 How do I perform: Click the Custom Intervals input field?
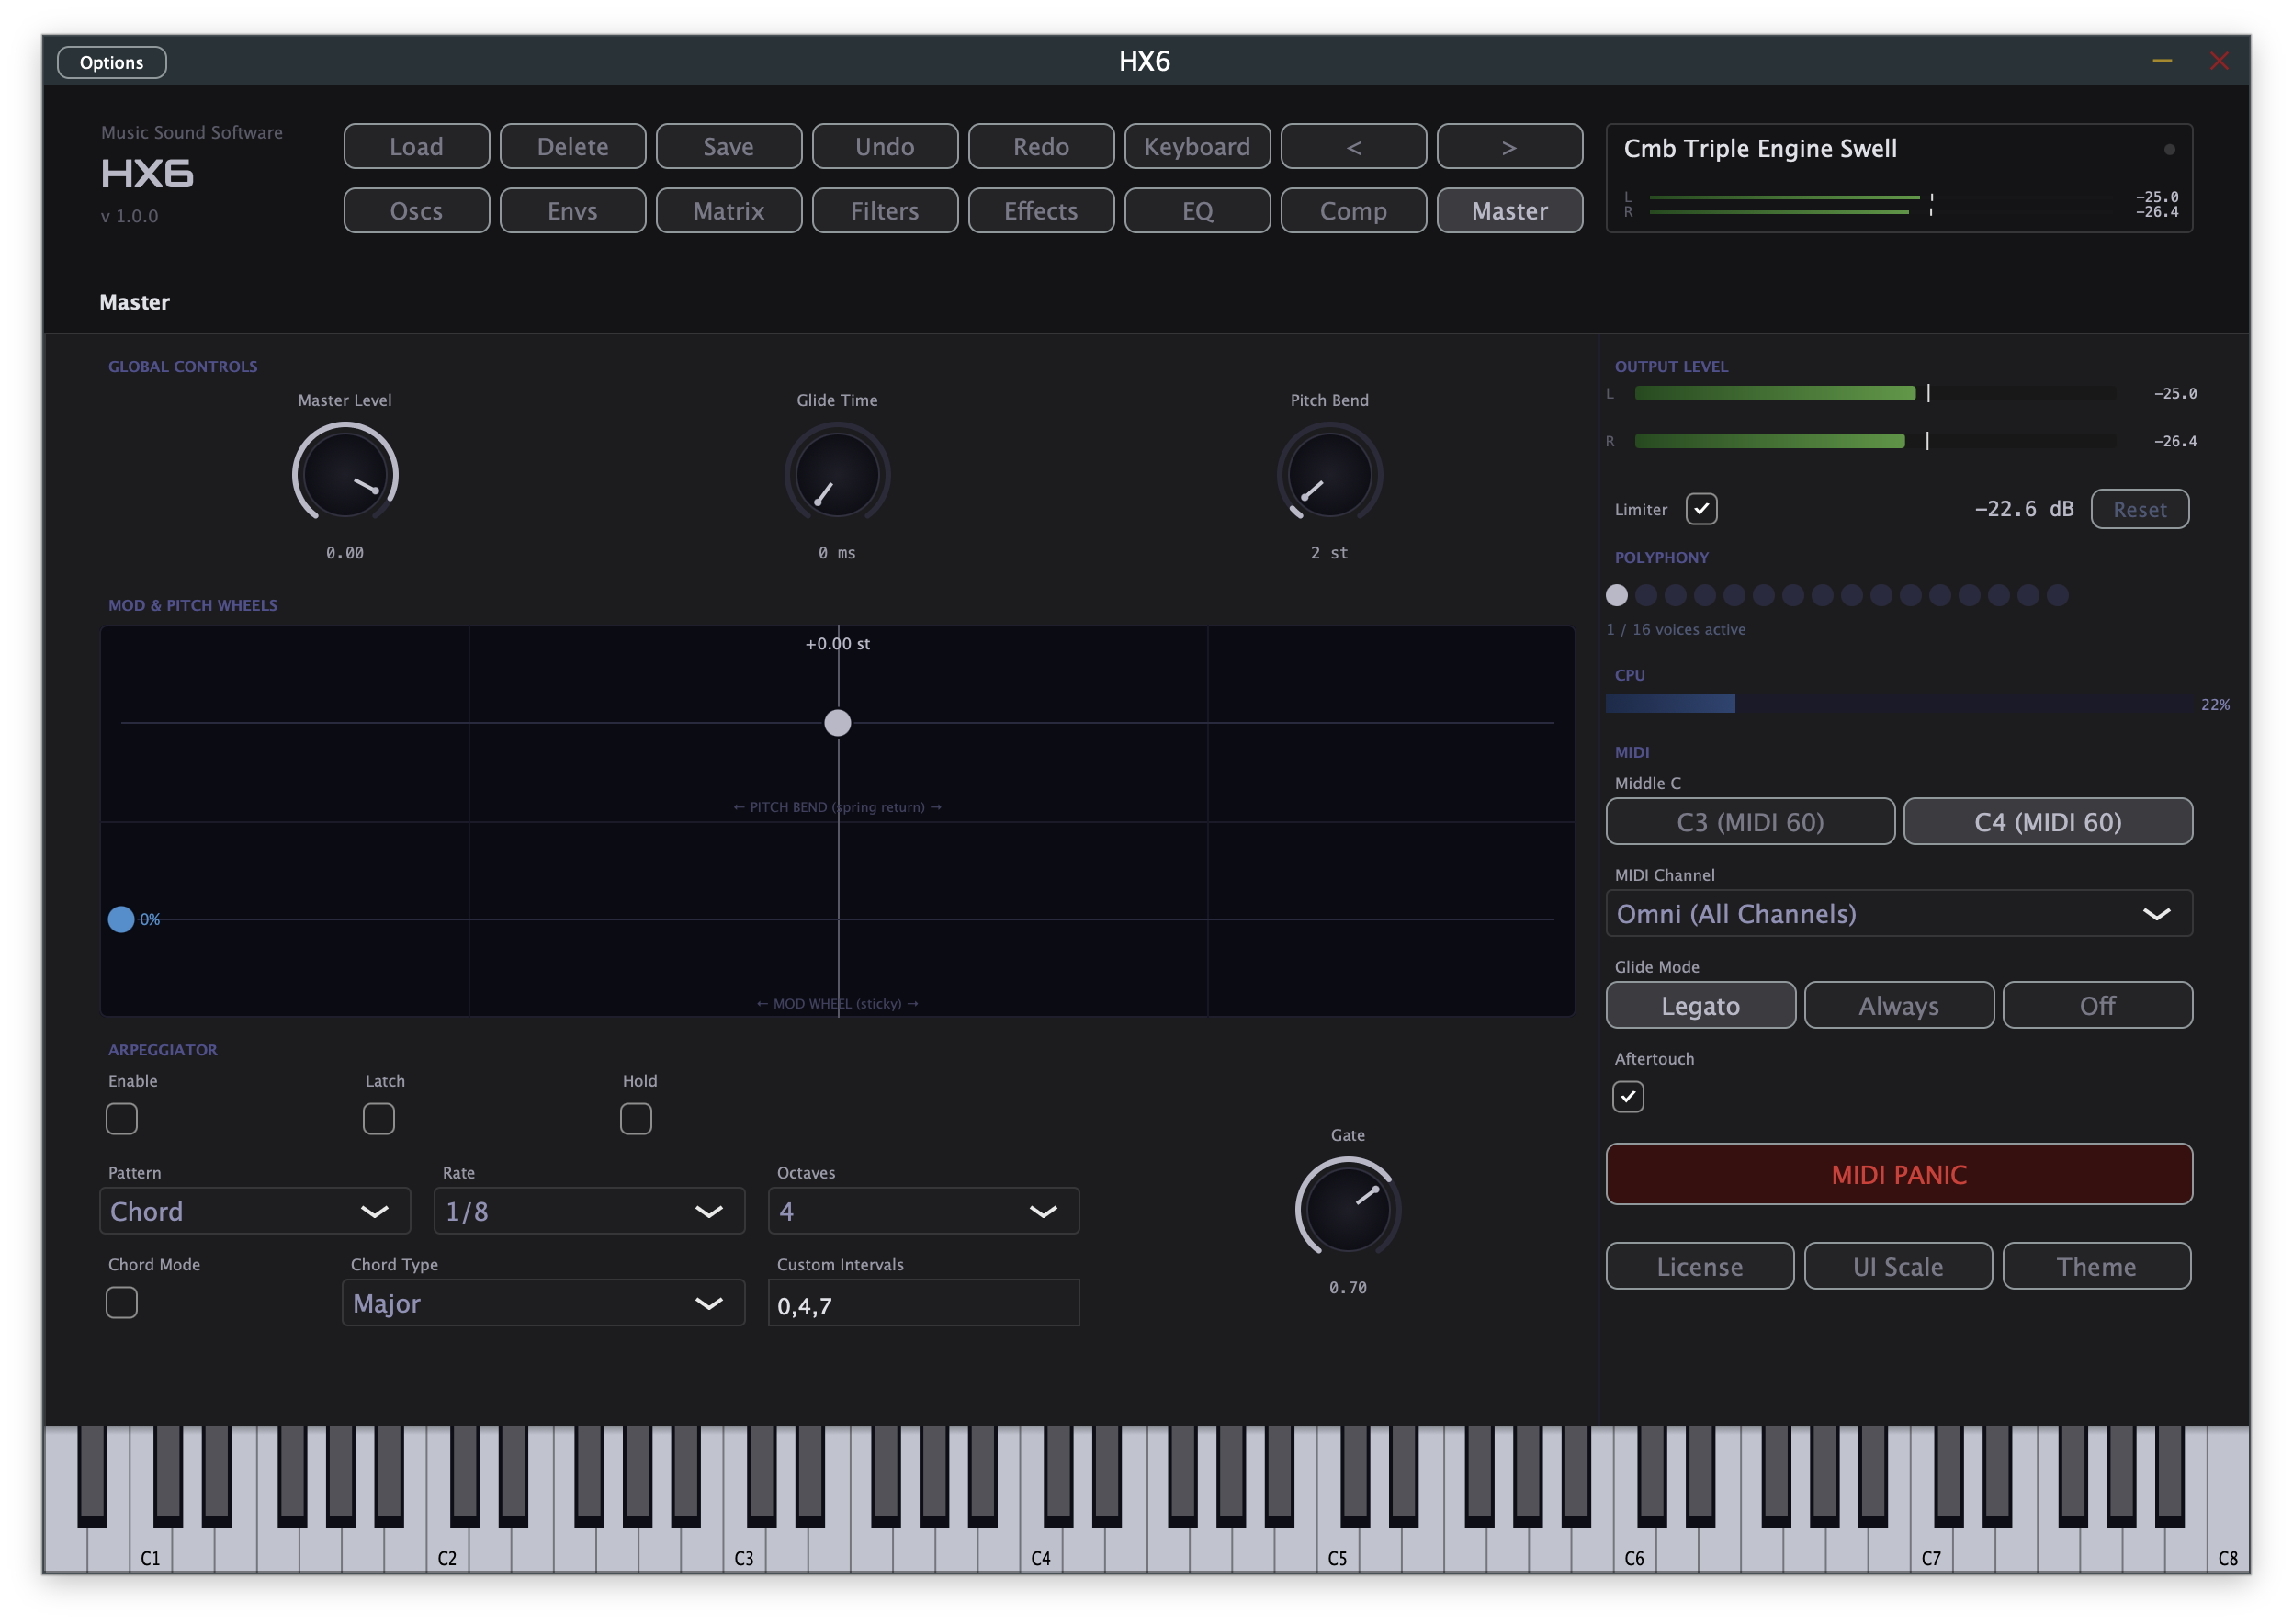pyautogui.click(x=923, y=1304)
